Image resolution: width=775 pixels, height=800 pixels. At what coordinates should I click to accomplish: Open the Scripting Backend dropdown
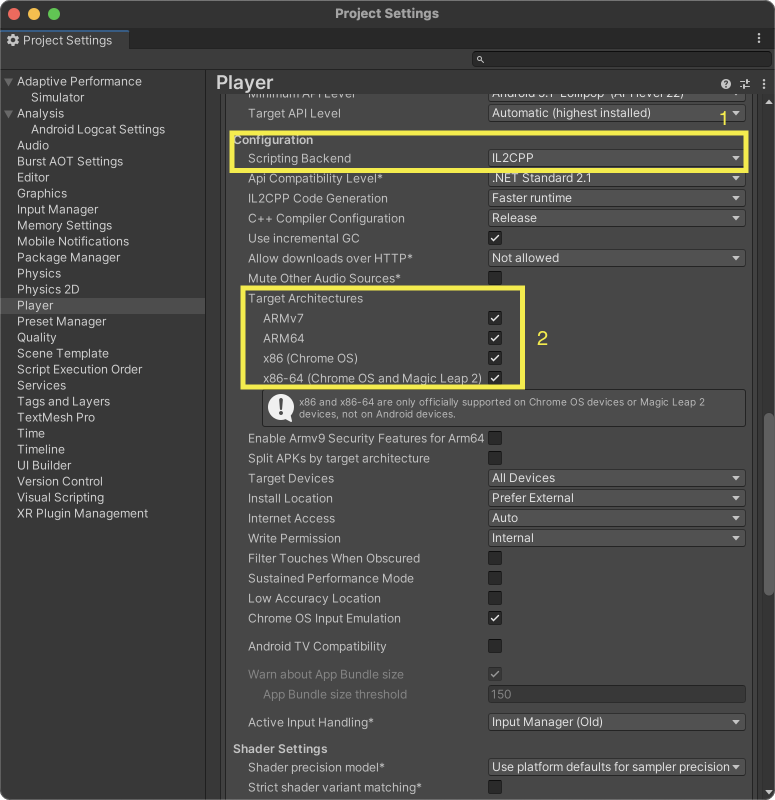(x=617, y=158)
